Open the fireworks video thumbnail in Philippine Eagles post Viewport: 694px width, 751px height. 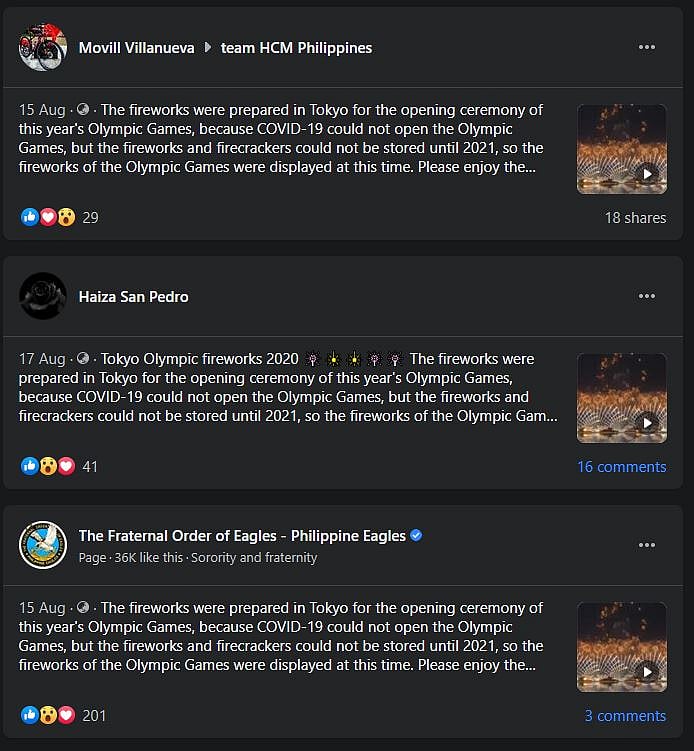622,648
